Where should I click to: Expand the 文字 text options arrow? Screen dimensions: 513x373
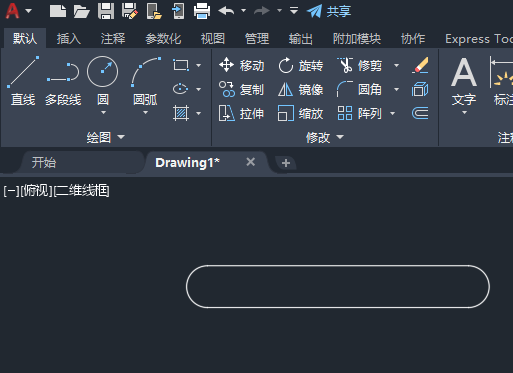tap(464, 113)
